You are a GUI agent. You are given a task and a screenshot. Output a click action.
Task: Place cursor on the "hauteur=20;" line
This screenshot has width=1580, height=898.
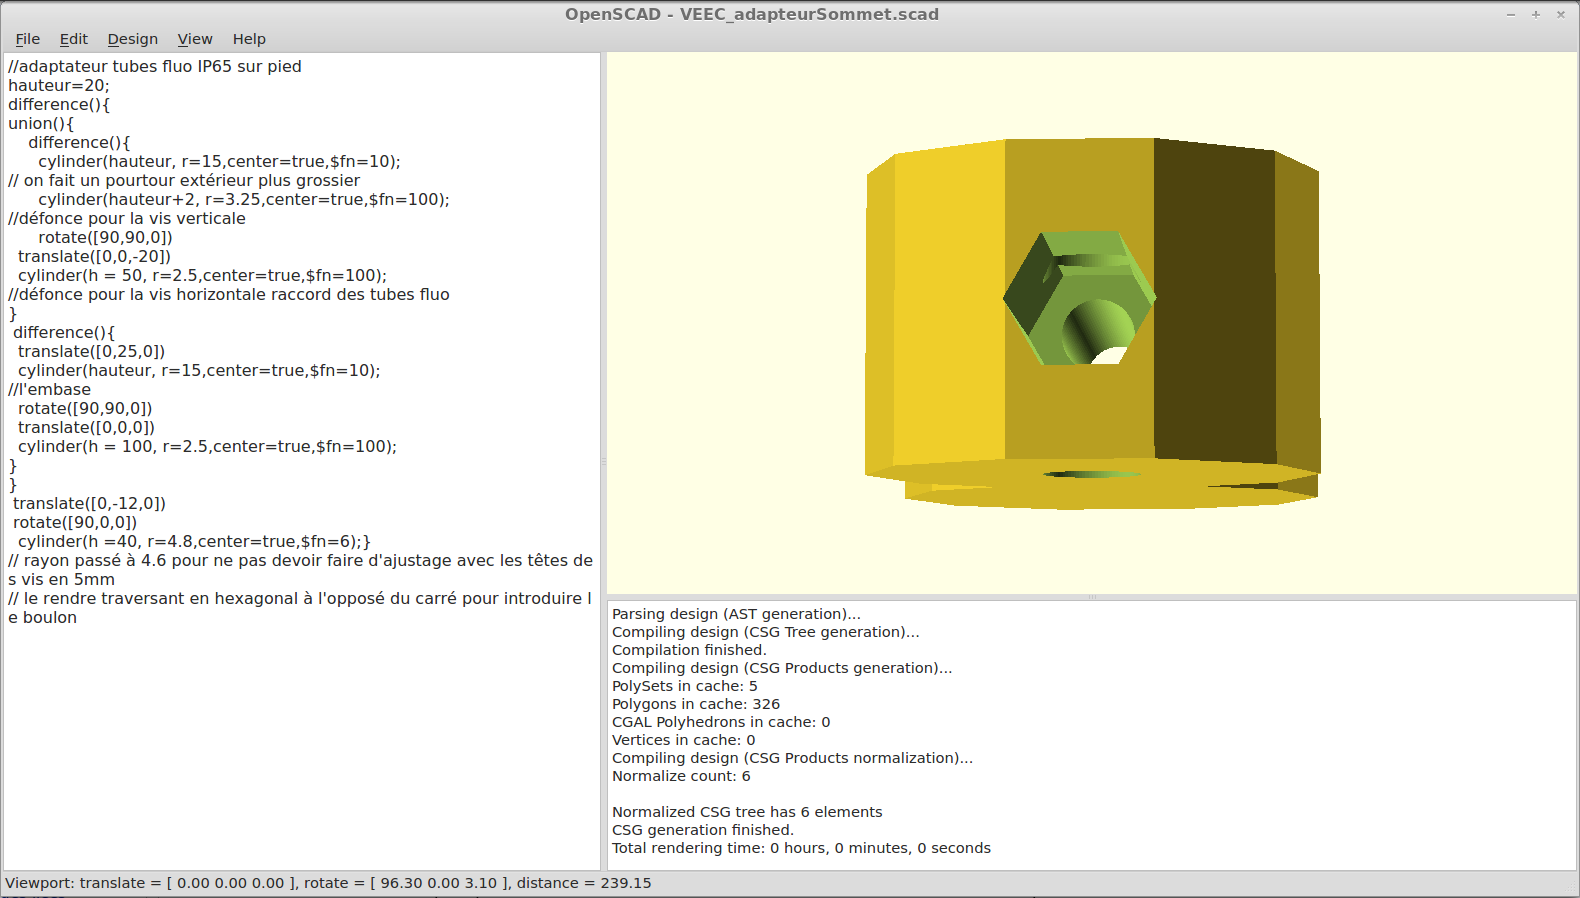tap(59, 86)
